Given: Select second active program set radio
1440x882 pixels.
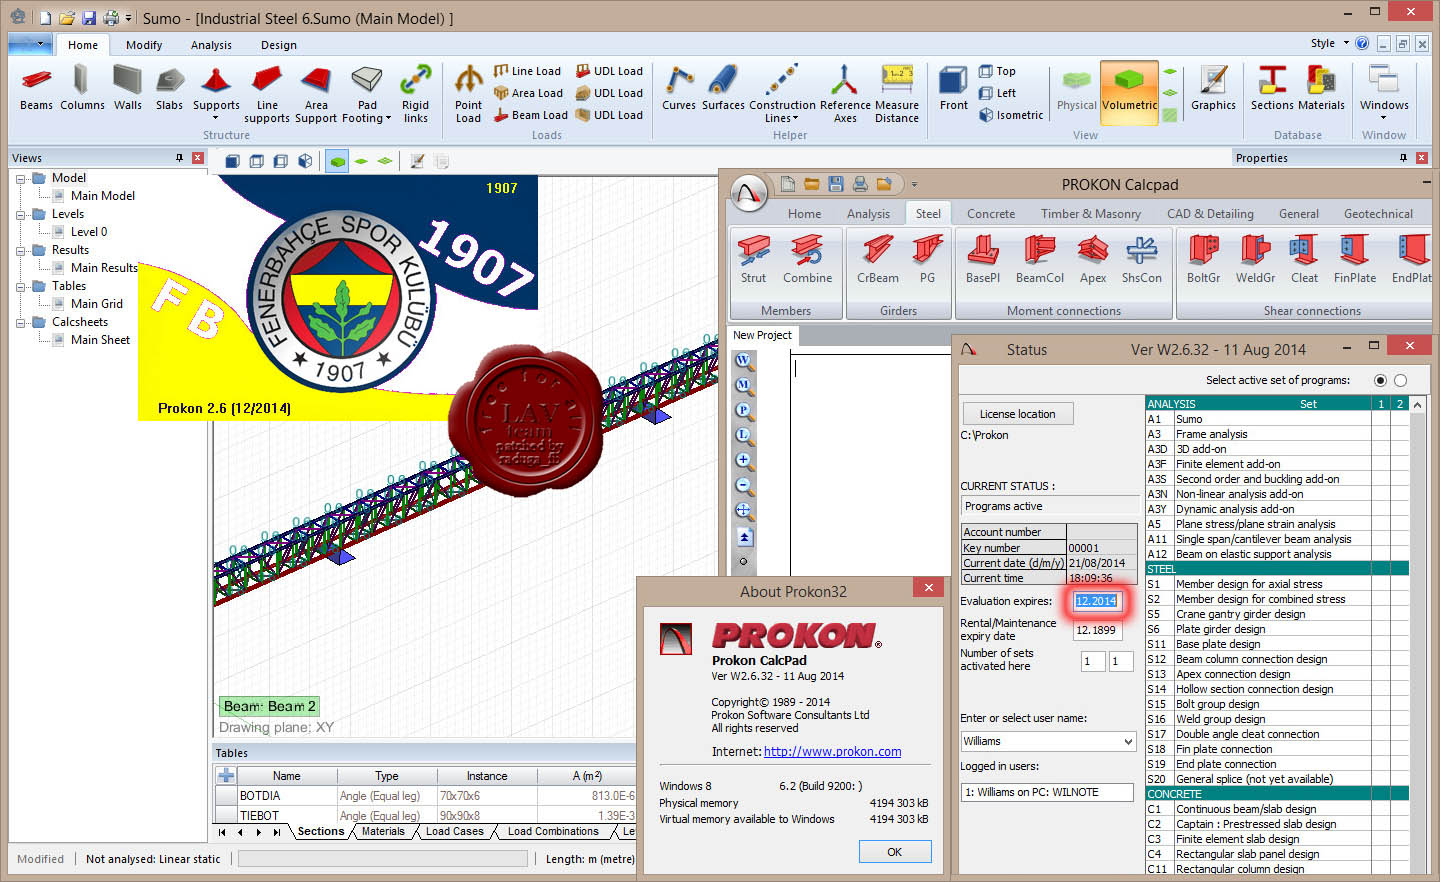Looking at the screenshot, I should point(1400,380).
